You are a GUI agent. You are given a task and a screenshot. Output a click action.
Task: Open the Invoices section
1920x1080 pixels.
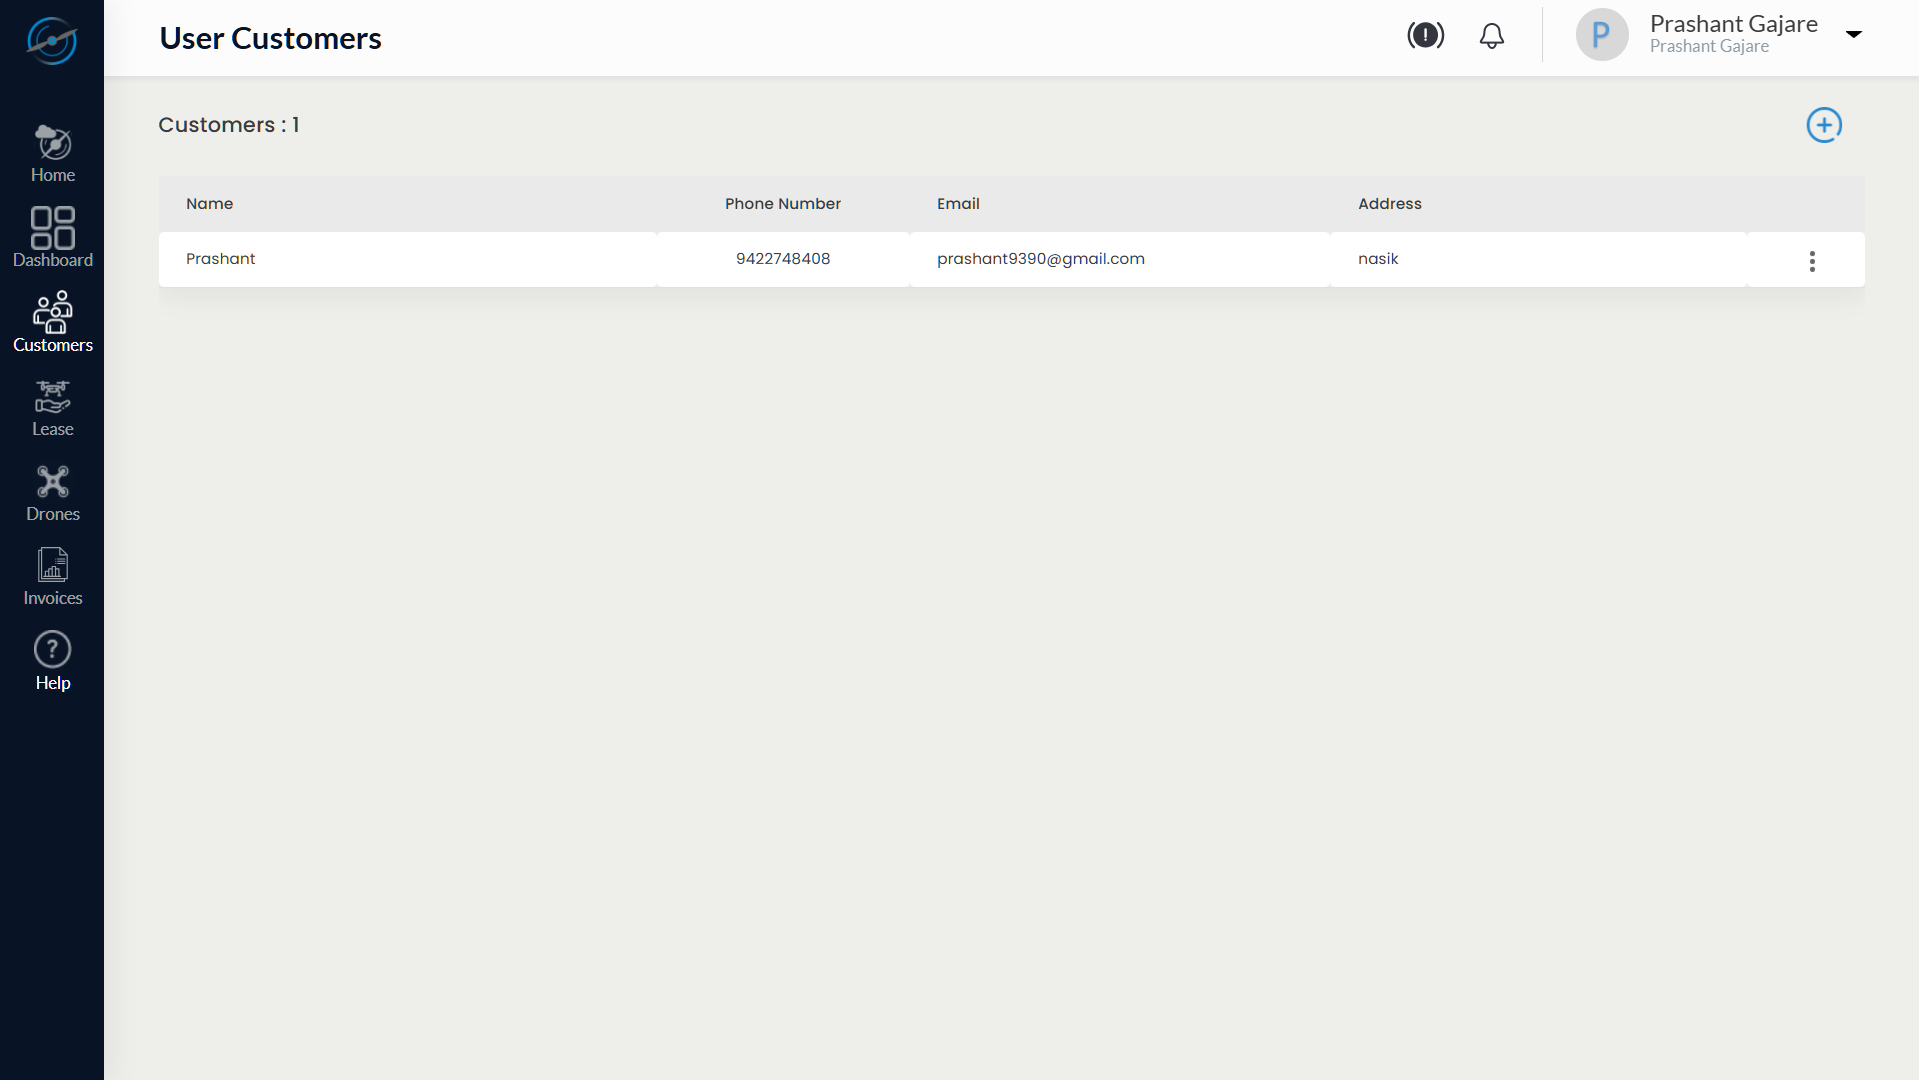click(53, 577)
